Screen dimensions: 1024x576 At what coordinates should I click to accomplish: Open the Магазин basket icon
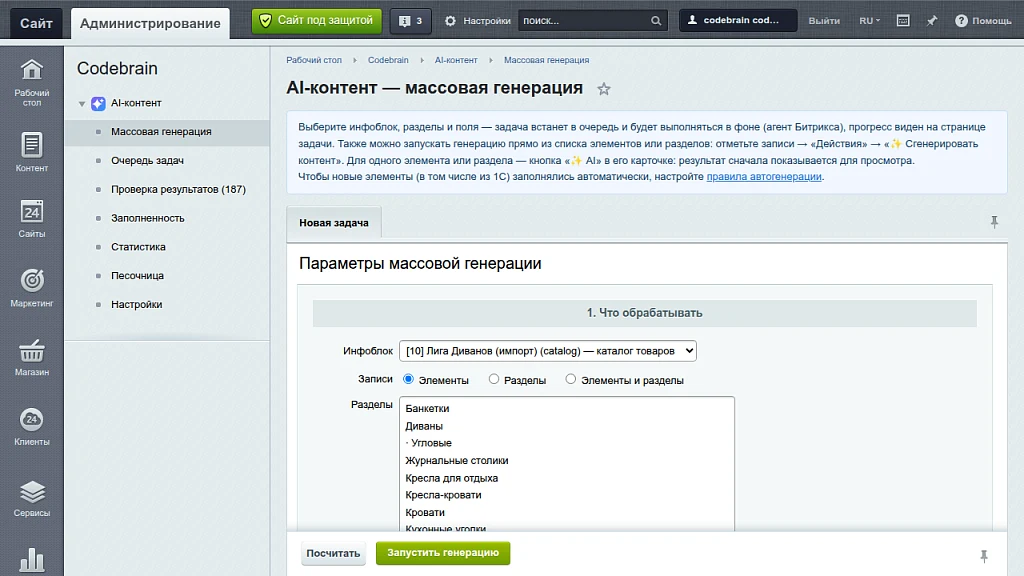[x=31, y=358]
